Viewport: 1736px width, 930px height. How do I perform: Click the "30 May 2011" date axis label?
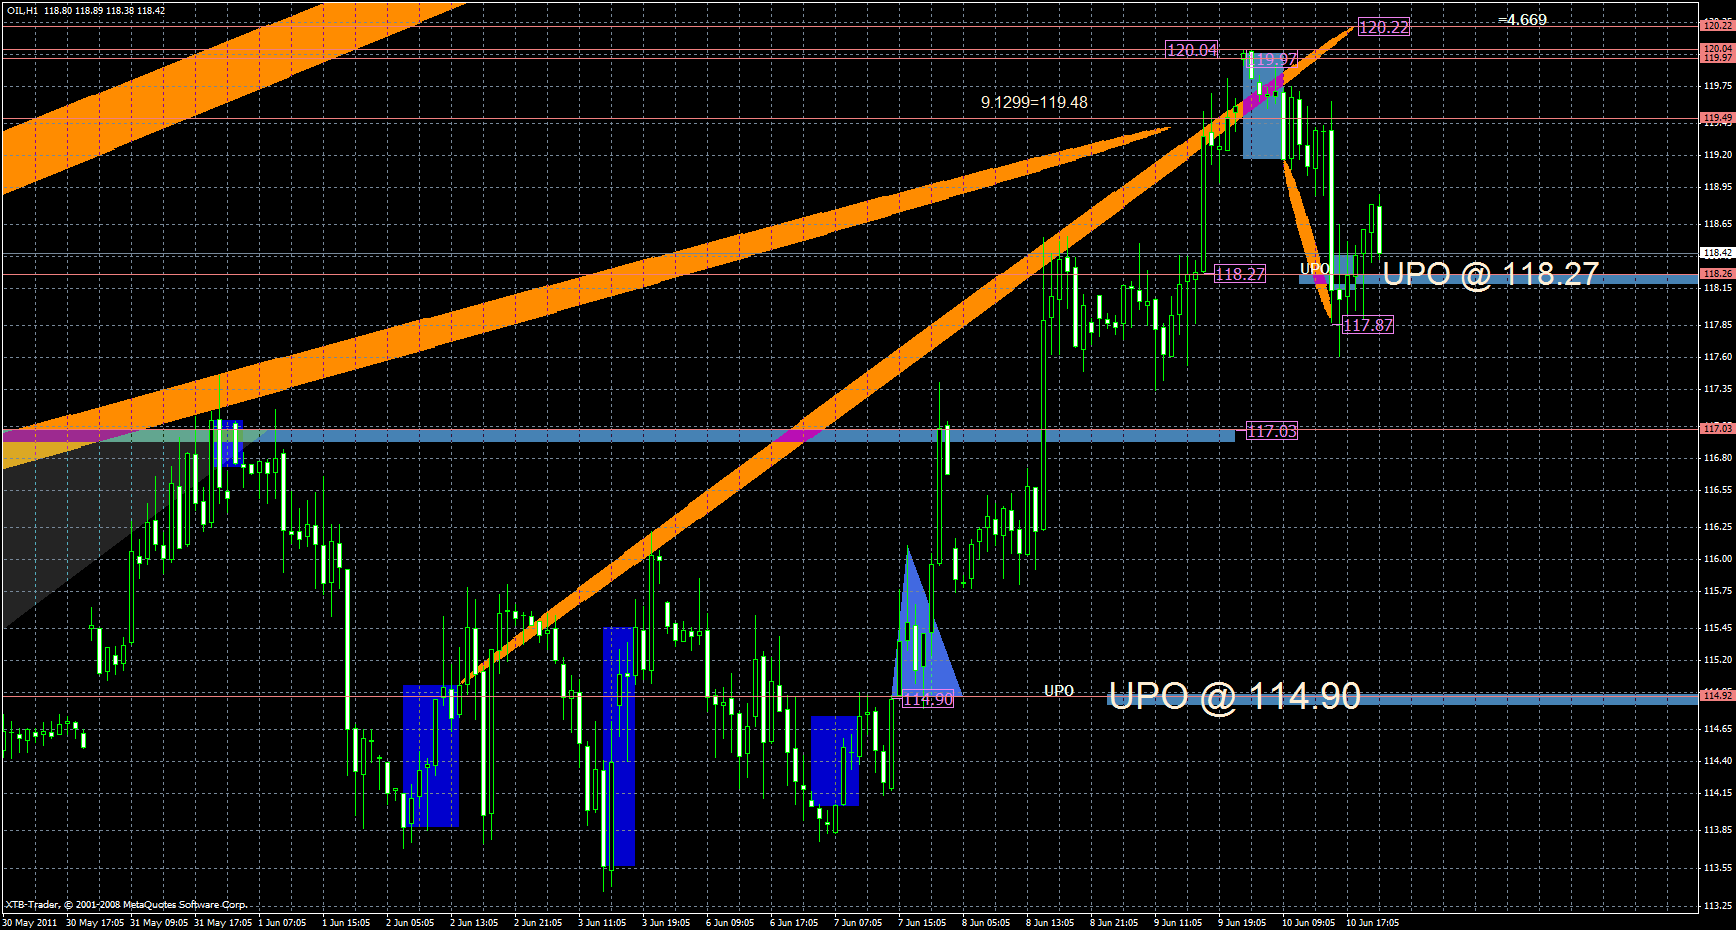(x=31, y=922)
